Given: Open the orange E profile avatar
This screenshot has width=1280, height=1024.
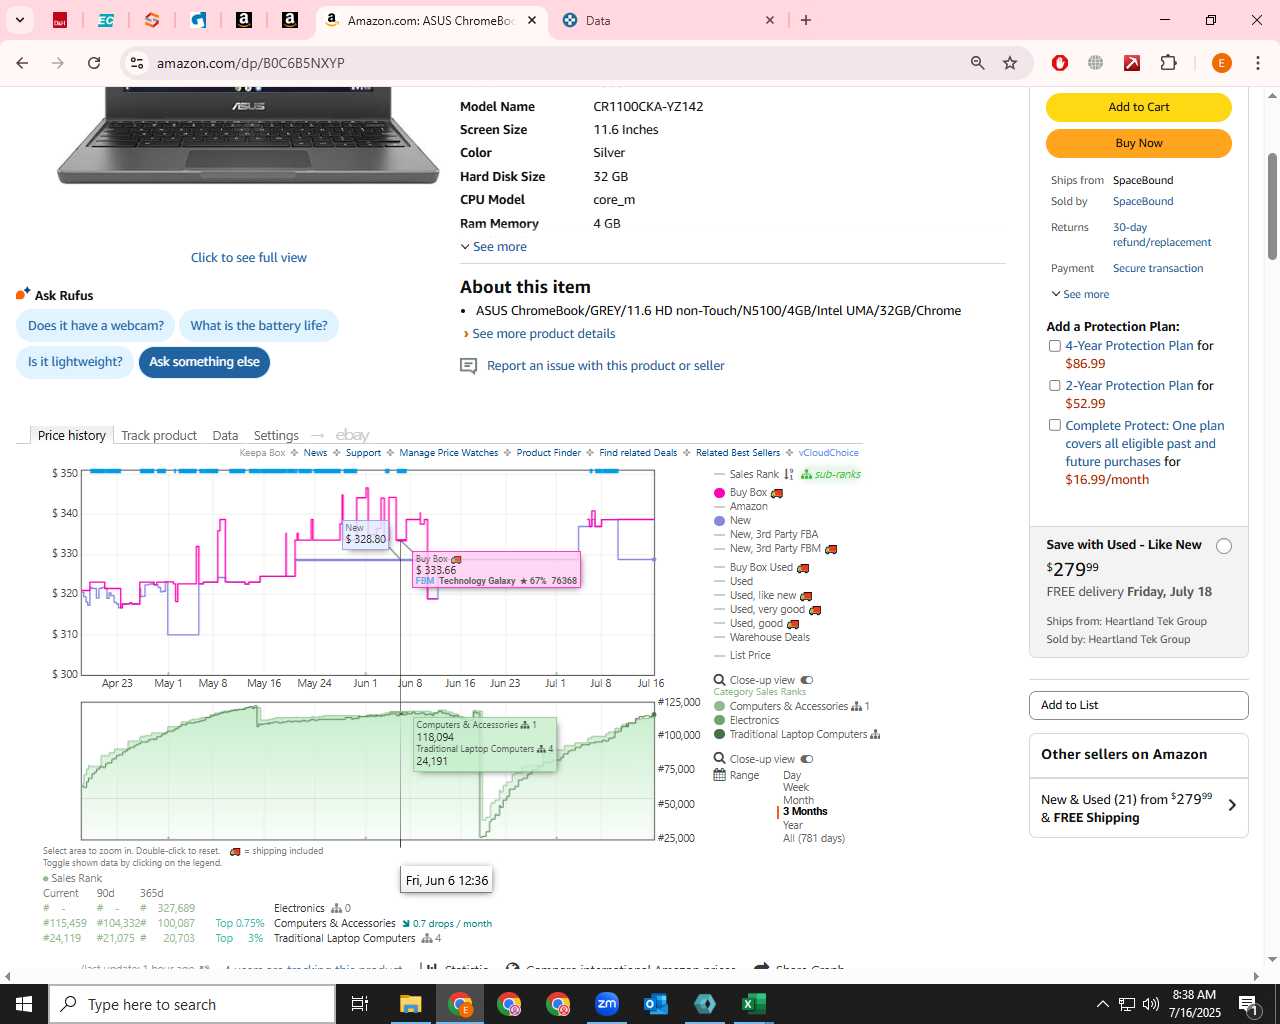Looking at the screenshot, I should point(1221,63).
